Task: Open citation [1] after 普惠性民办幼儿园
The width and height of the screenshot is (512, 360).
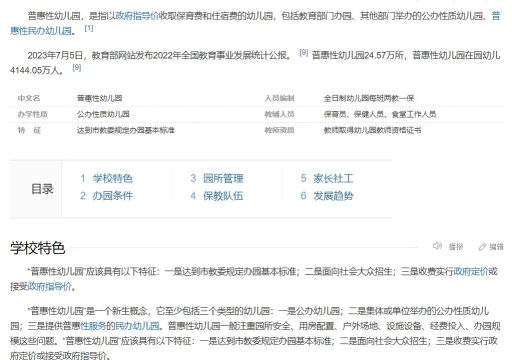Action: [89, 28]
